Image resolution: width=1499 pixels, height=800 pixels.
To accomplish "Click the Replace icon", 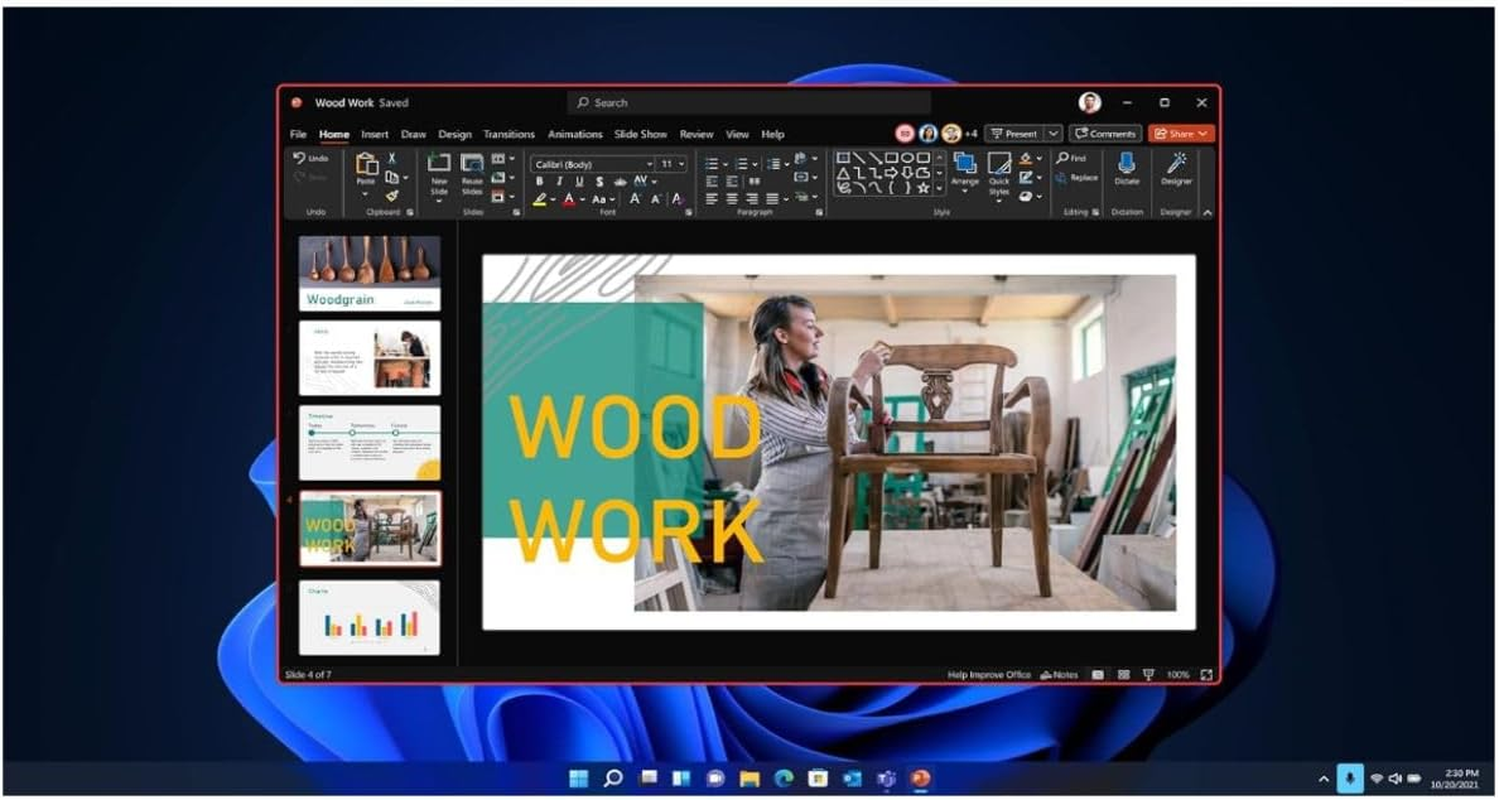I will pos(1060,177).
